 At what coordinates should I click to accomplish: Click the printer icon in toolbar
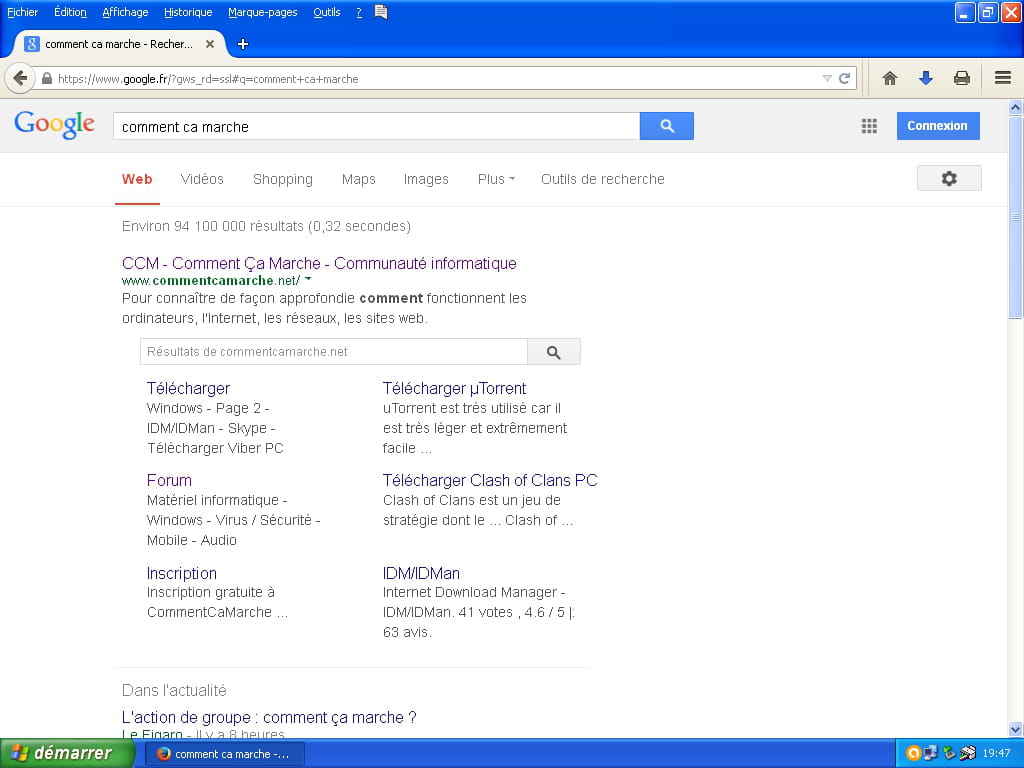961,78
